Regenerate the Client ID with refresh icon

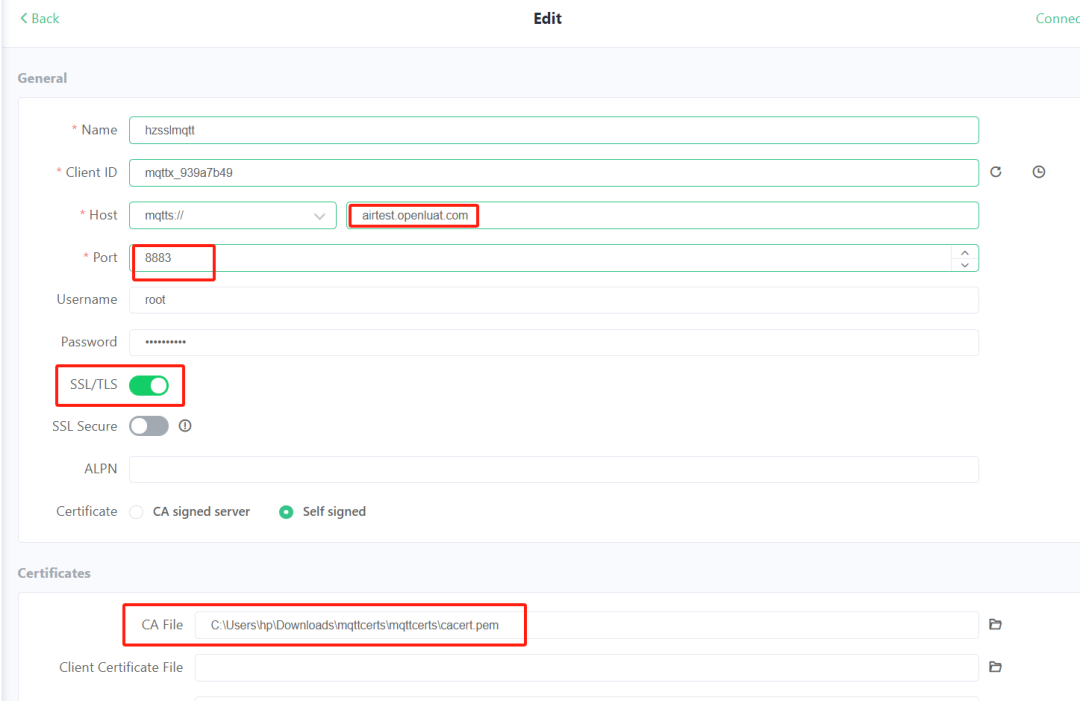(x=996, y=172)
